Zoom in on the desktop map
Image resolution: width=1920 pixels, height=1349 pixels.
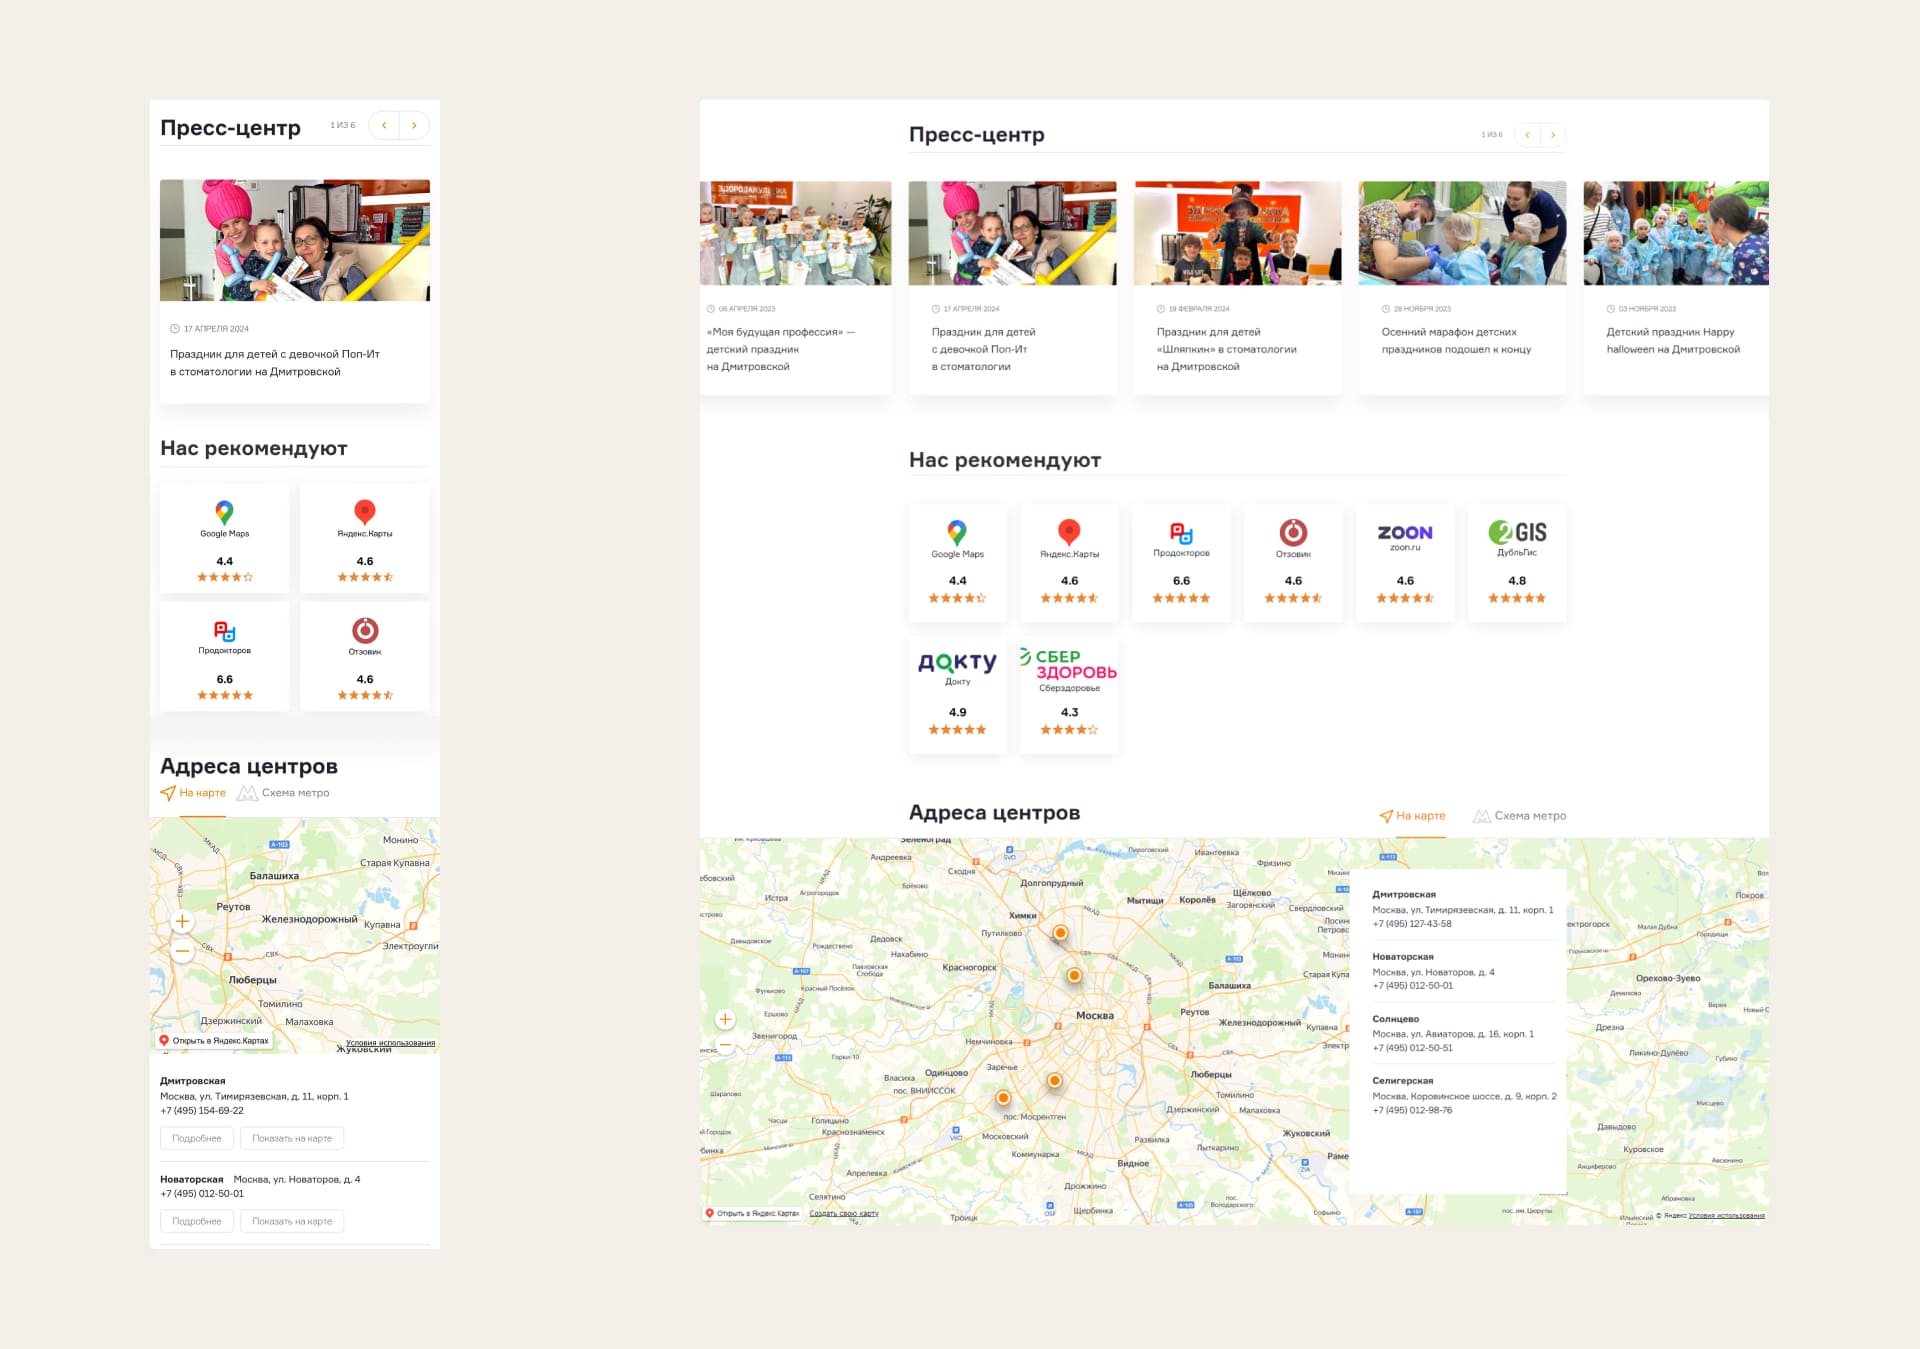click(x=725, y=1019)
